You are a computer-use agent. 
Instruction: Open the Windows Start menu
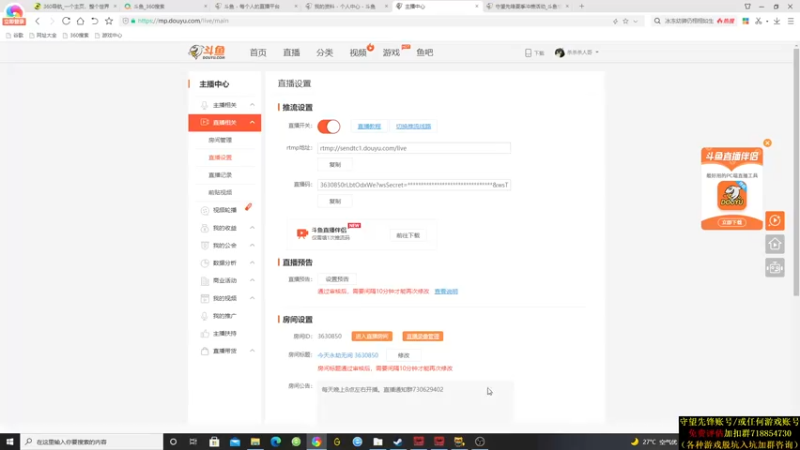[10, 442]
